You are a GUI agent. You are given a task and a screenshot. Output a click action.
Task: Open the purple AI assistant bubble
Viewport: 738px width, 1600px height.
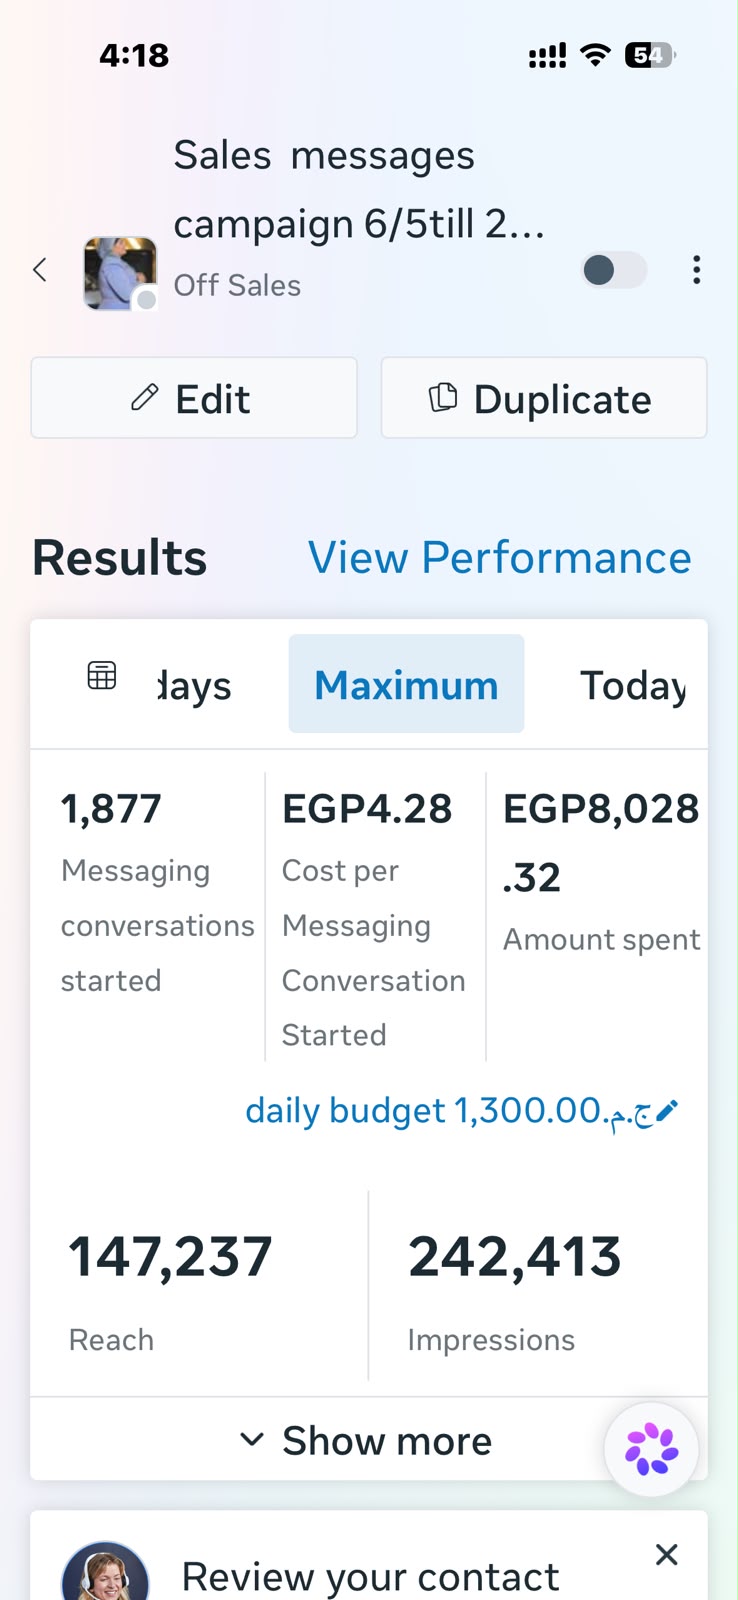pyautogui.click(x=651, y=1449)
